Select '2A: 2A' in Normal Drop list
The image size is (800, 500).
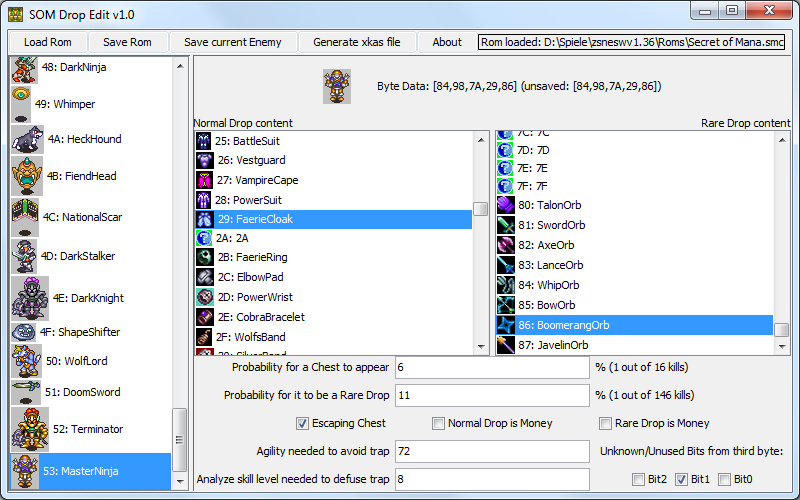[x=334, y=238]
